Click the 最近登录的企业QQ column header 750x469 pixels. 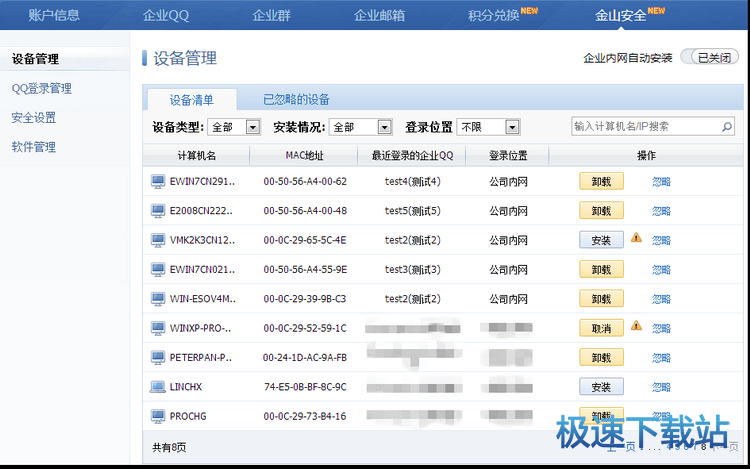pyautogui.click(x=412, y=156)
